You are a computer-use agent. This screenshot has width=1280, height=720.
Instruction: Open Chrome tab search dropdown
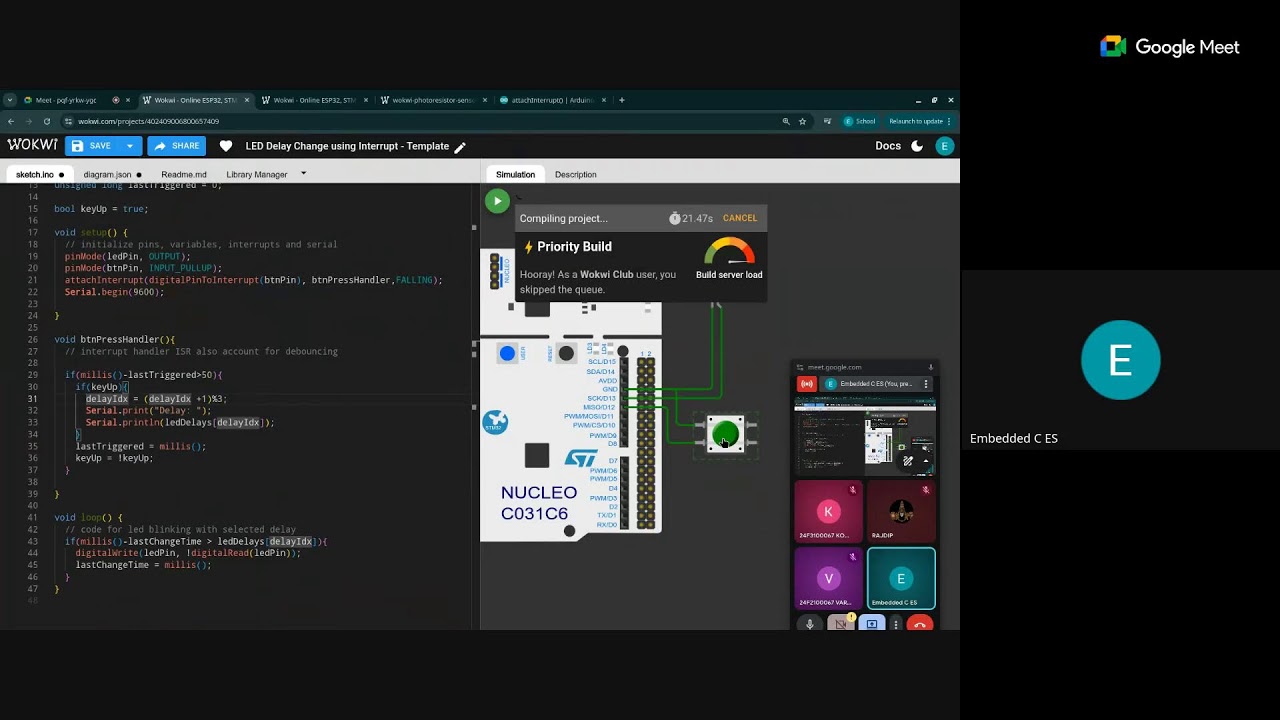click(x=10, y=100)
